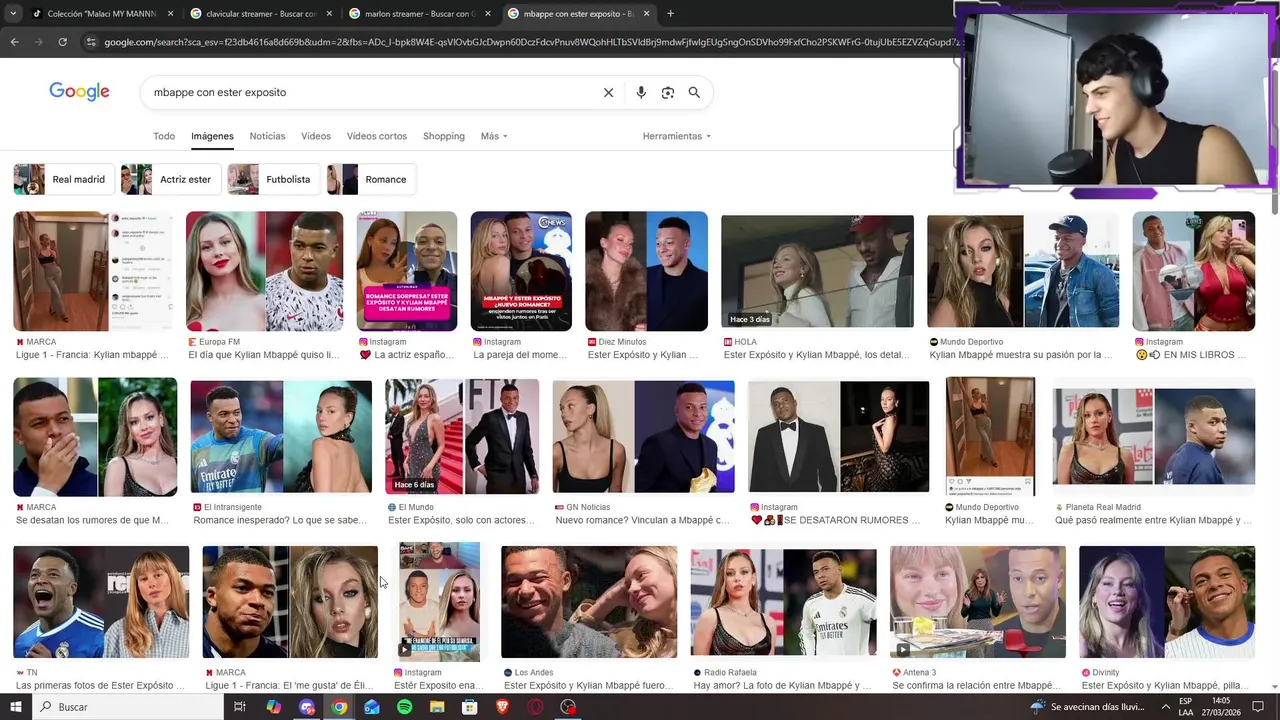The height and width of the screenshot is (720, 1280).
Task: Open Discord from the taskbar
Action: coord(307,707)
